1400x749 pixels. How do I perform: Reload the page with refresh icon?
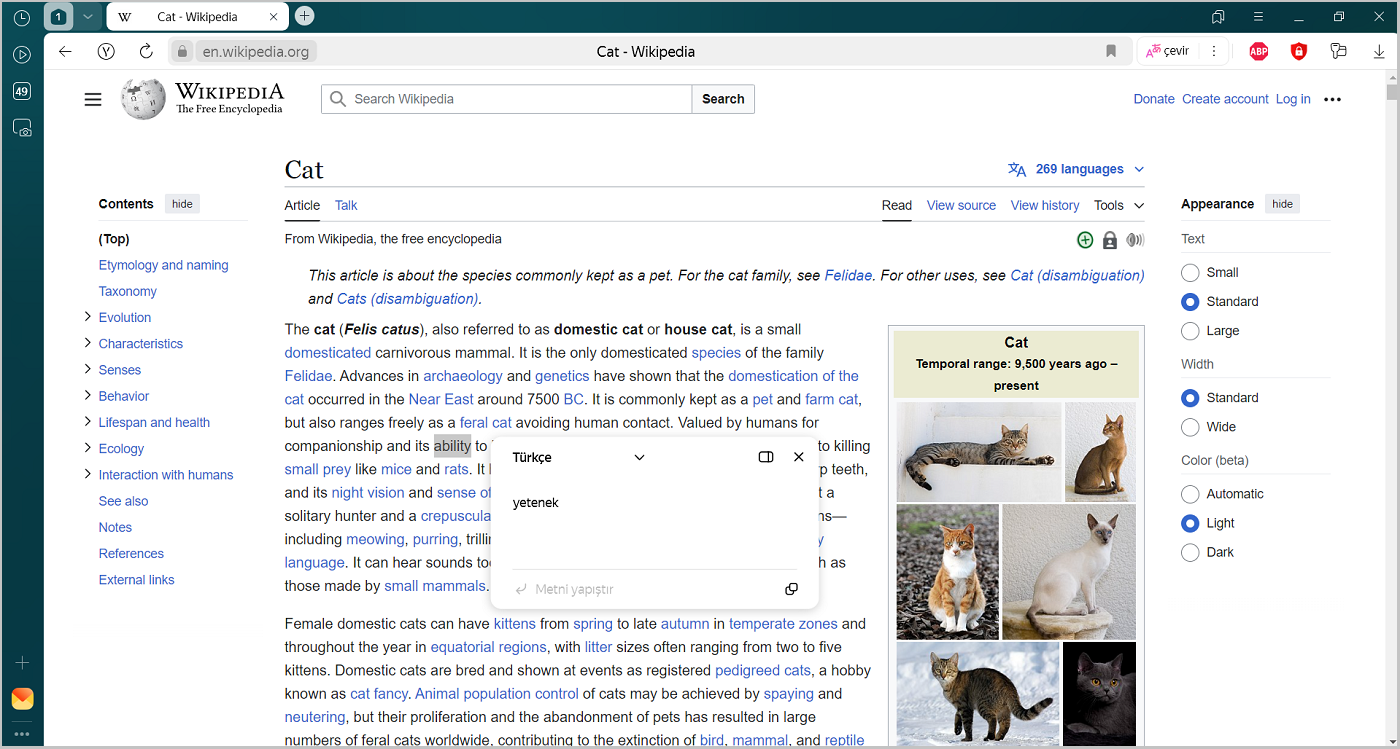coord(146,51)
